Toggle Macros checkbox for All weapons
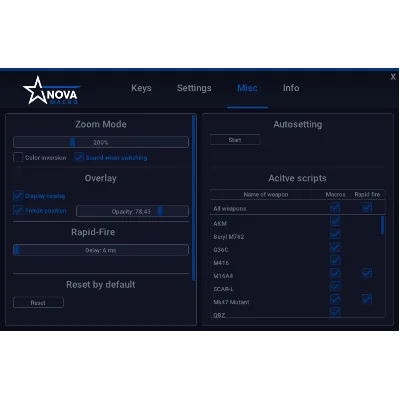 click(x=335, y=208)
